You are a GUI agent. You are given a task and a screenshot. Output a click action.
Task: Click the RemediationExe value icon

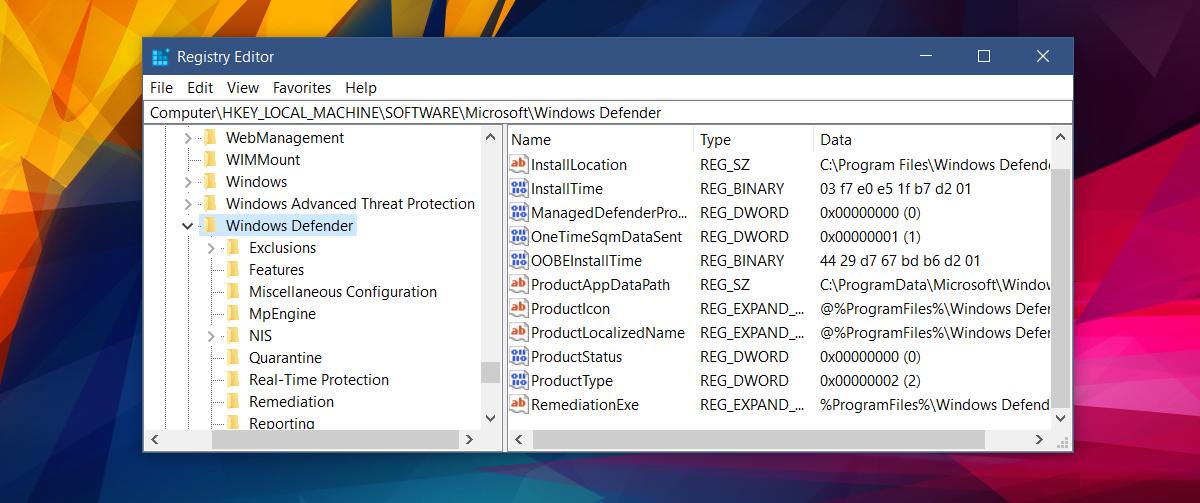518,405
